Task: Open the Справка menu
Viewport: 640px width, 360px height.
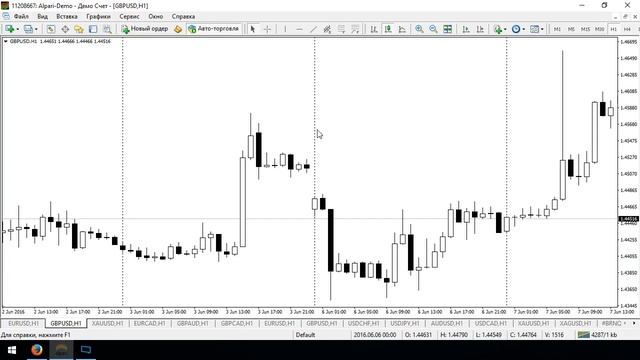Action: pyautogui.click(x=183, y=16)
